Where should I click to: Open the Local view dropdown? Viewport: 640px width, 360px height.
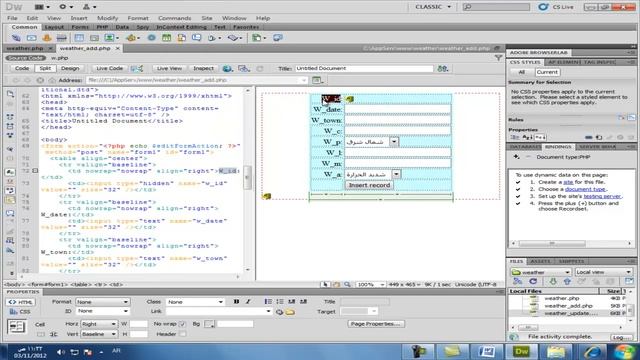pos(604,272)
